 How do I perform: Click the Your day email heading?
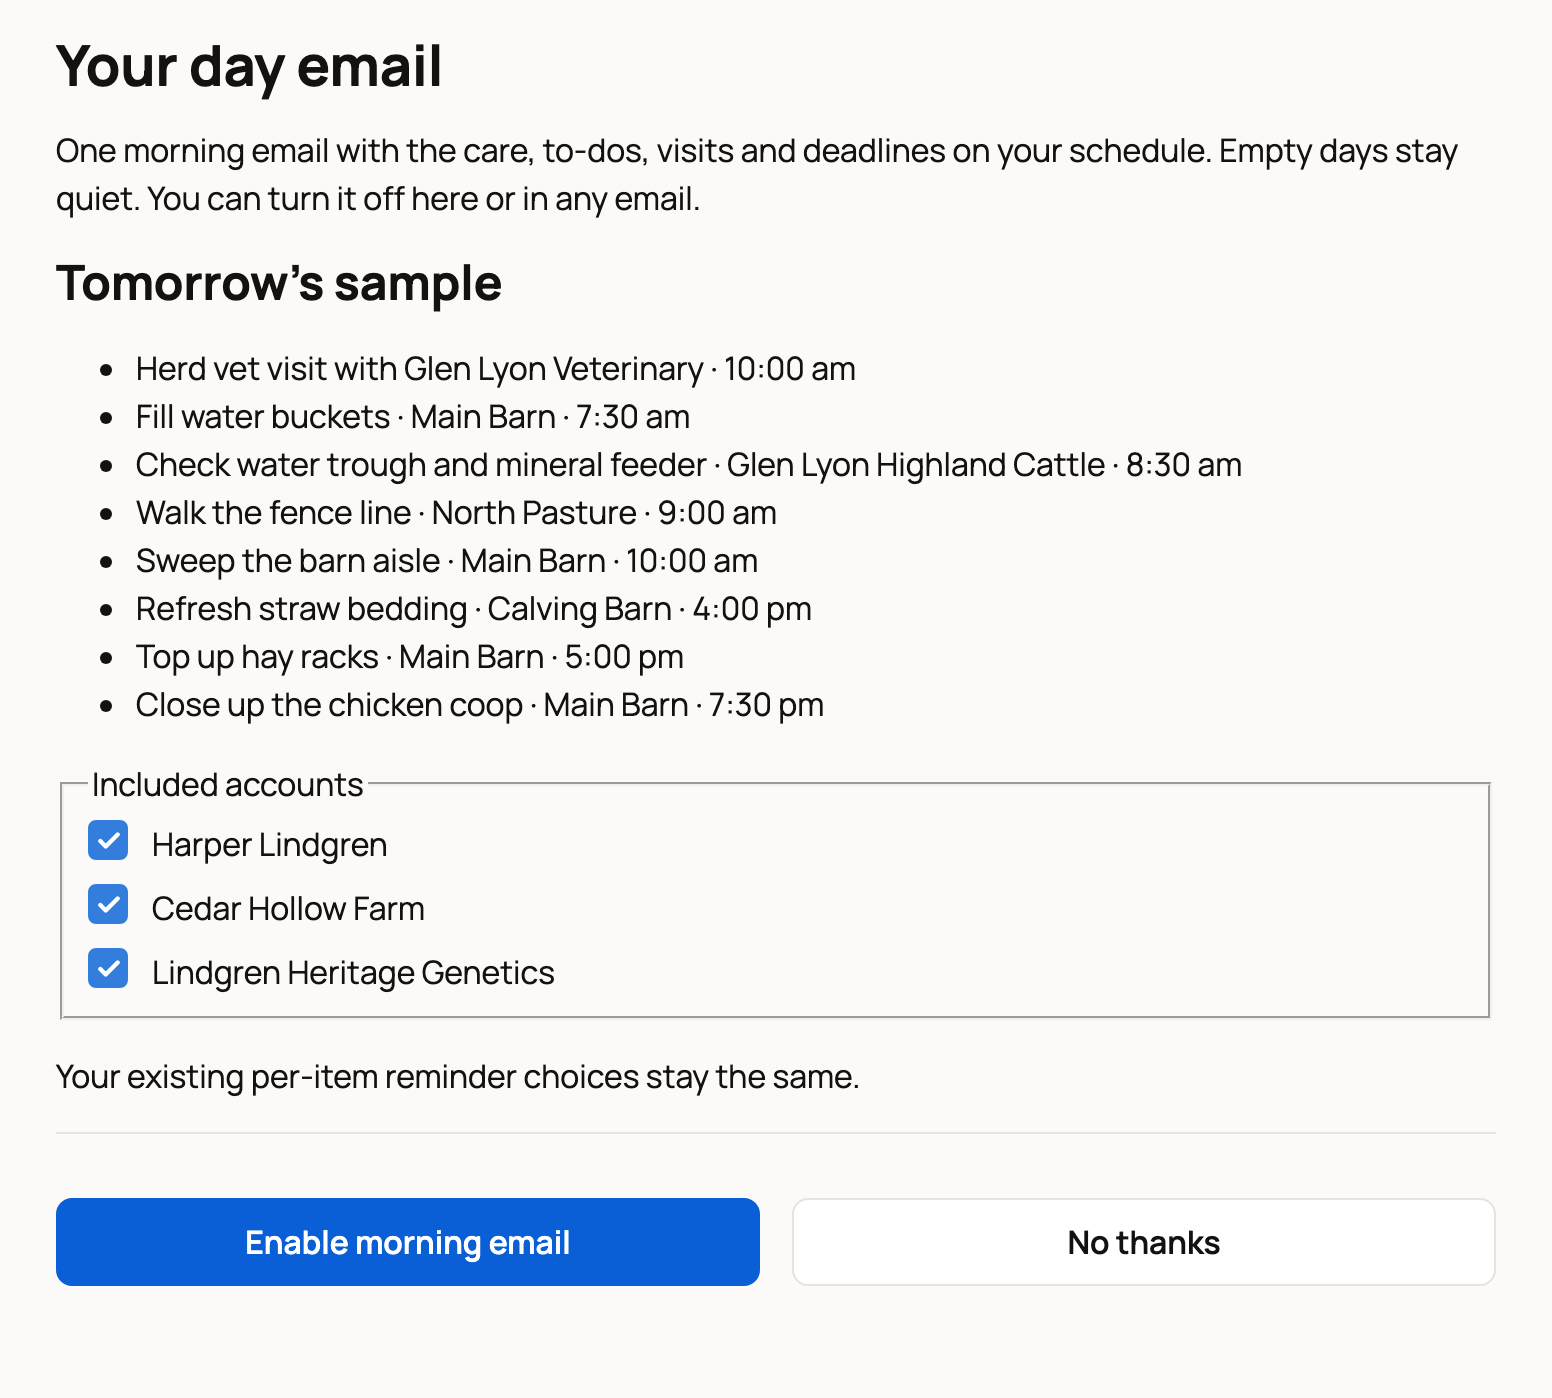[x=249, y=68]
